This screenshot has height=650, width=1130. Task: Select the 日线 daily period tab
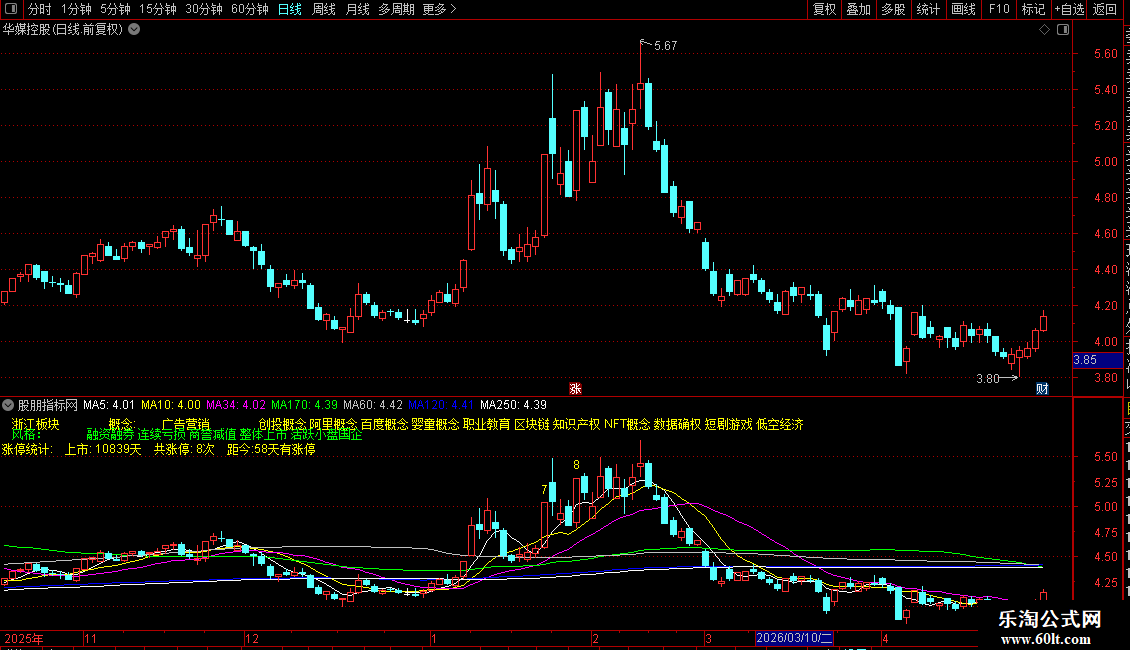coord(290,9)
